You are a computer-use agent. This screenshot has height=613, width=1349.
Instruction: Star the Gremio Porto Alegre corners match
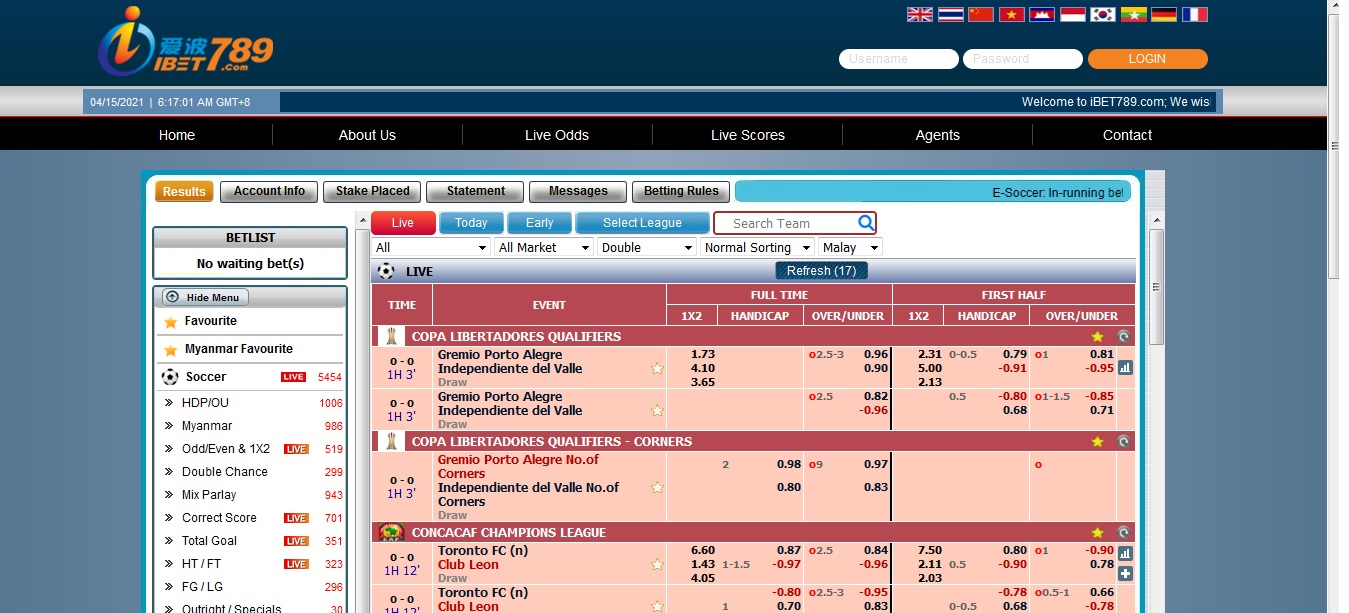click(657, 487)
